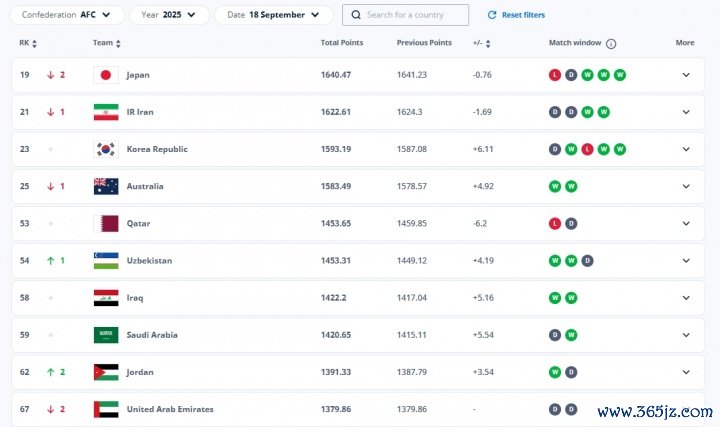Click the Search for a country field
720x427 pixels.
(414, 15)
